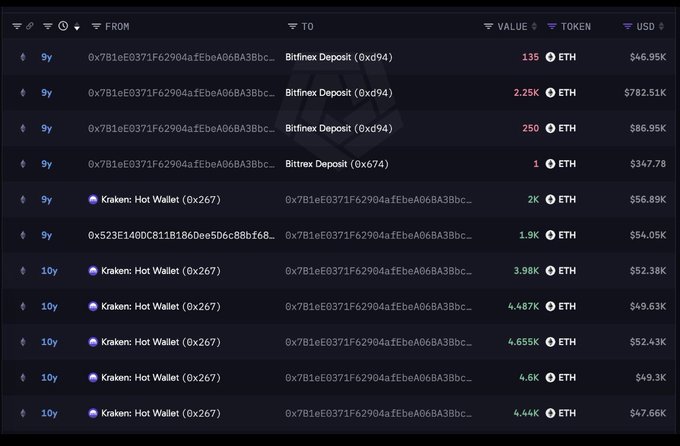Select the $49.3K USD amount
The width and height of the screenshot is (680, 446).
tap(651, 377)
